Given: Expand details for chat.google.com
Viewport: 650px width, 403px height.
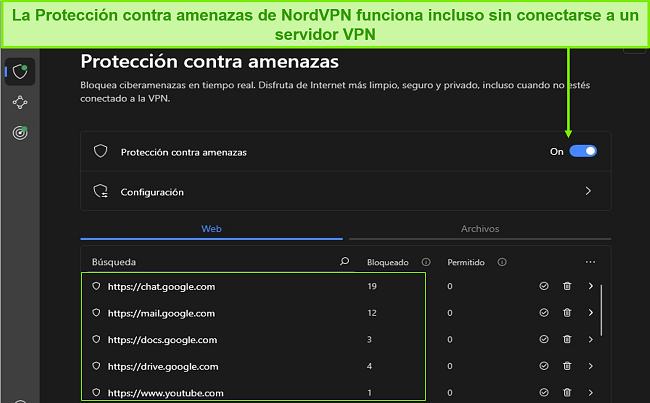Looking at the screenshot, I should [591, 286].
